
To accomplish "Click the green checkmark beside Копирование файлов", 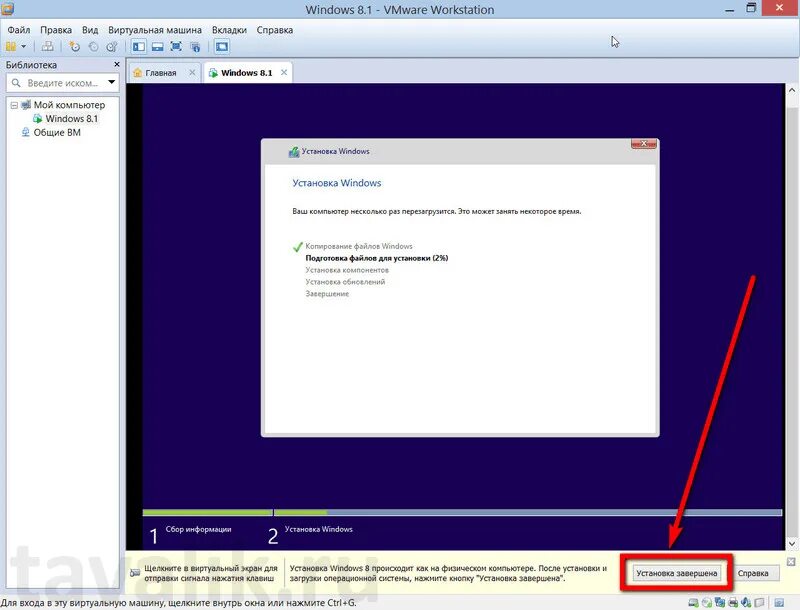I will [297, 247].
